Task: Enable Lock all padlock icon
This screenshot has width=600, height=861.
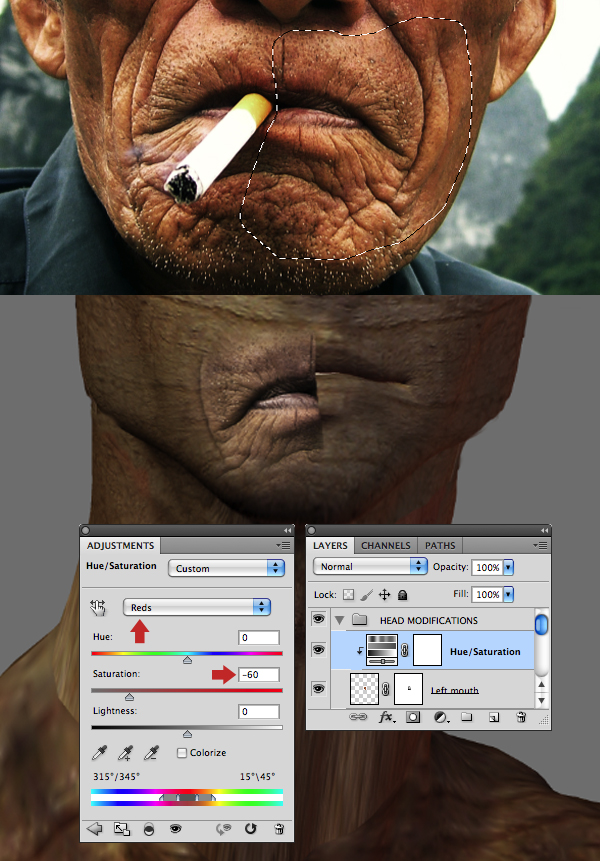Action: click(402, 595)
